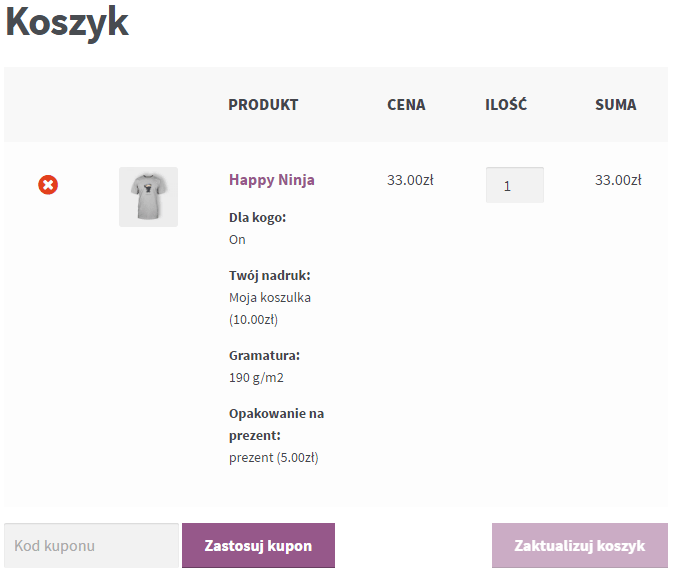This screenshot has width=674, height=577.
Task: Click the Gramatura label
Action: click(x=264, y=356)
